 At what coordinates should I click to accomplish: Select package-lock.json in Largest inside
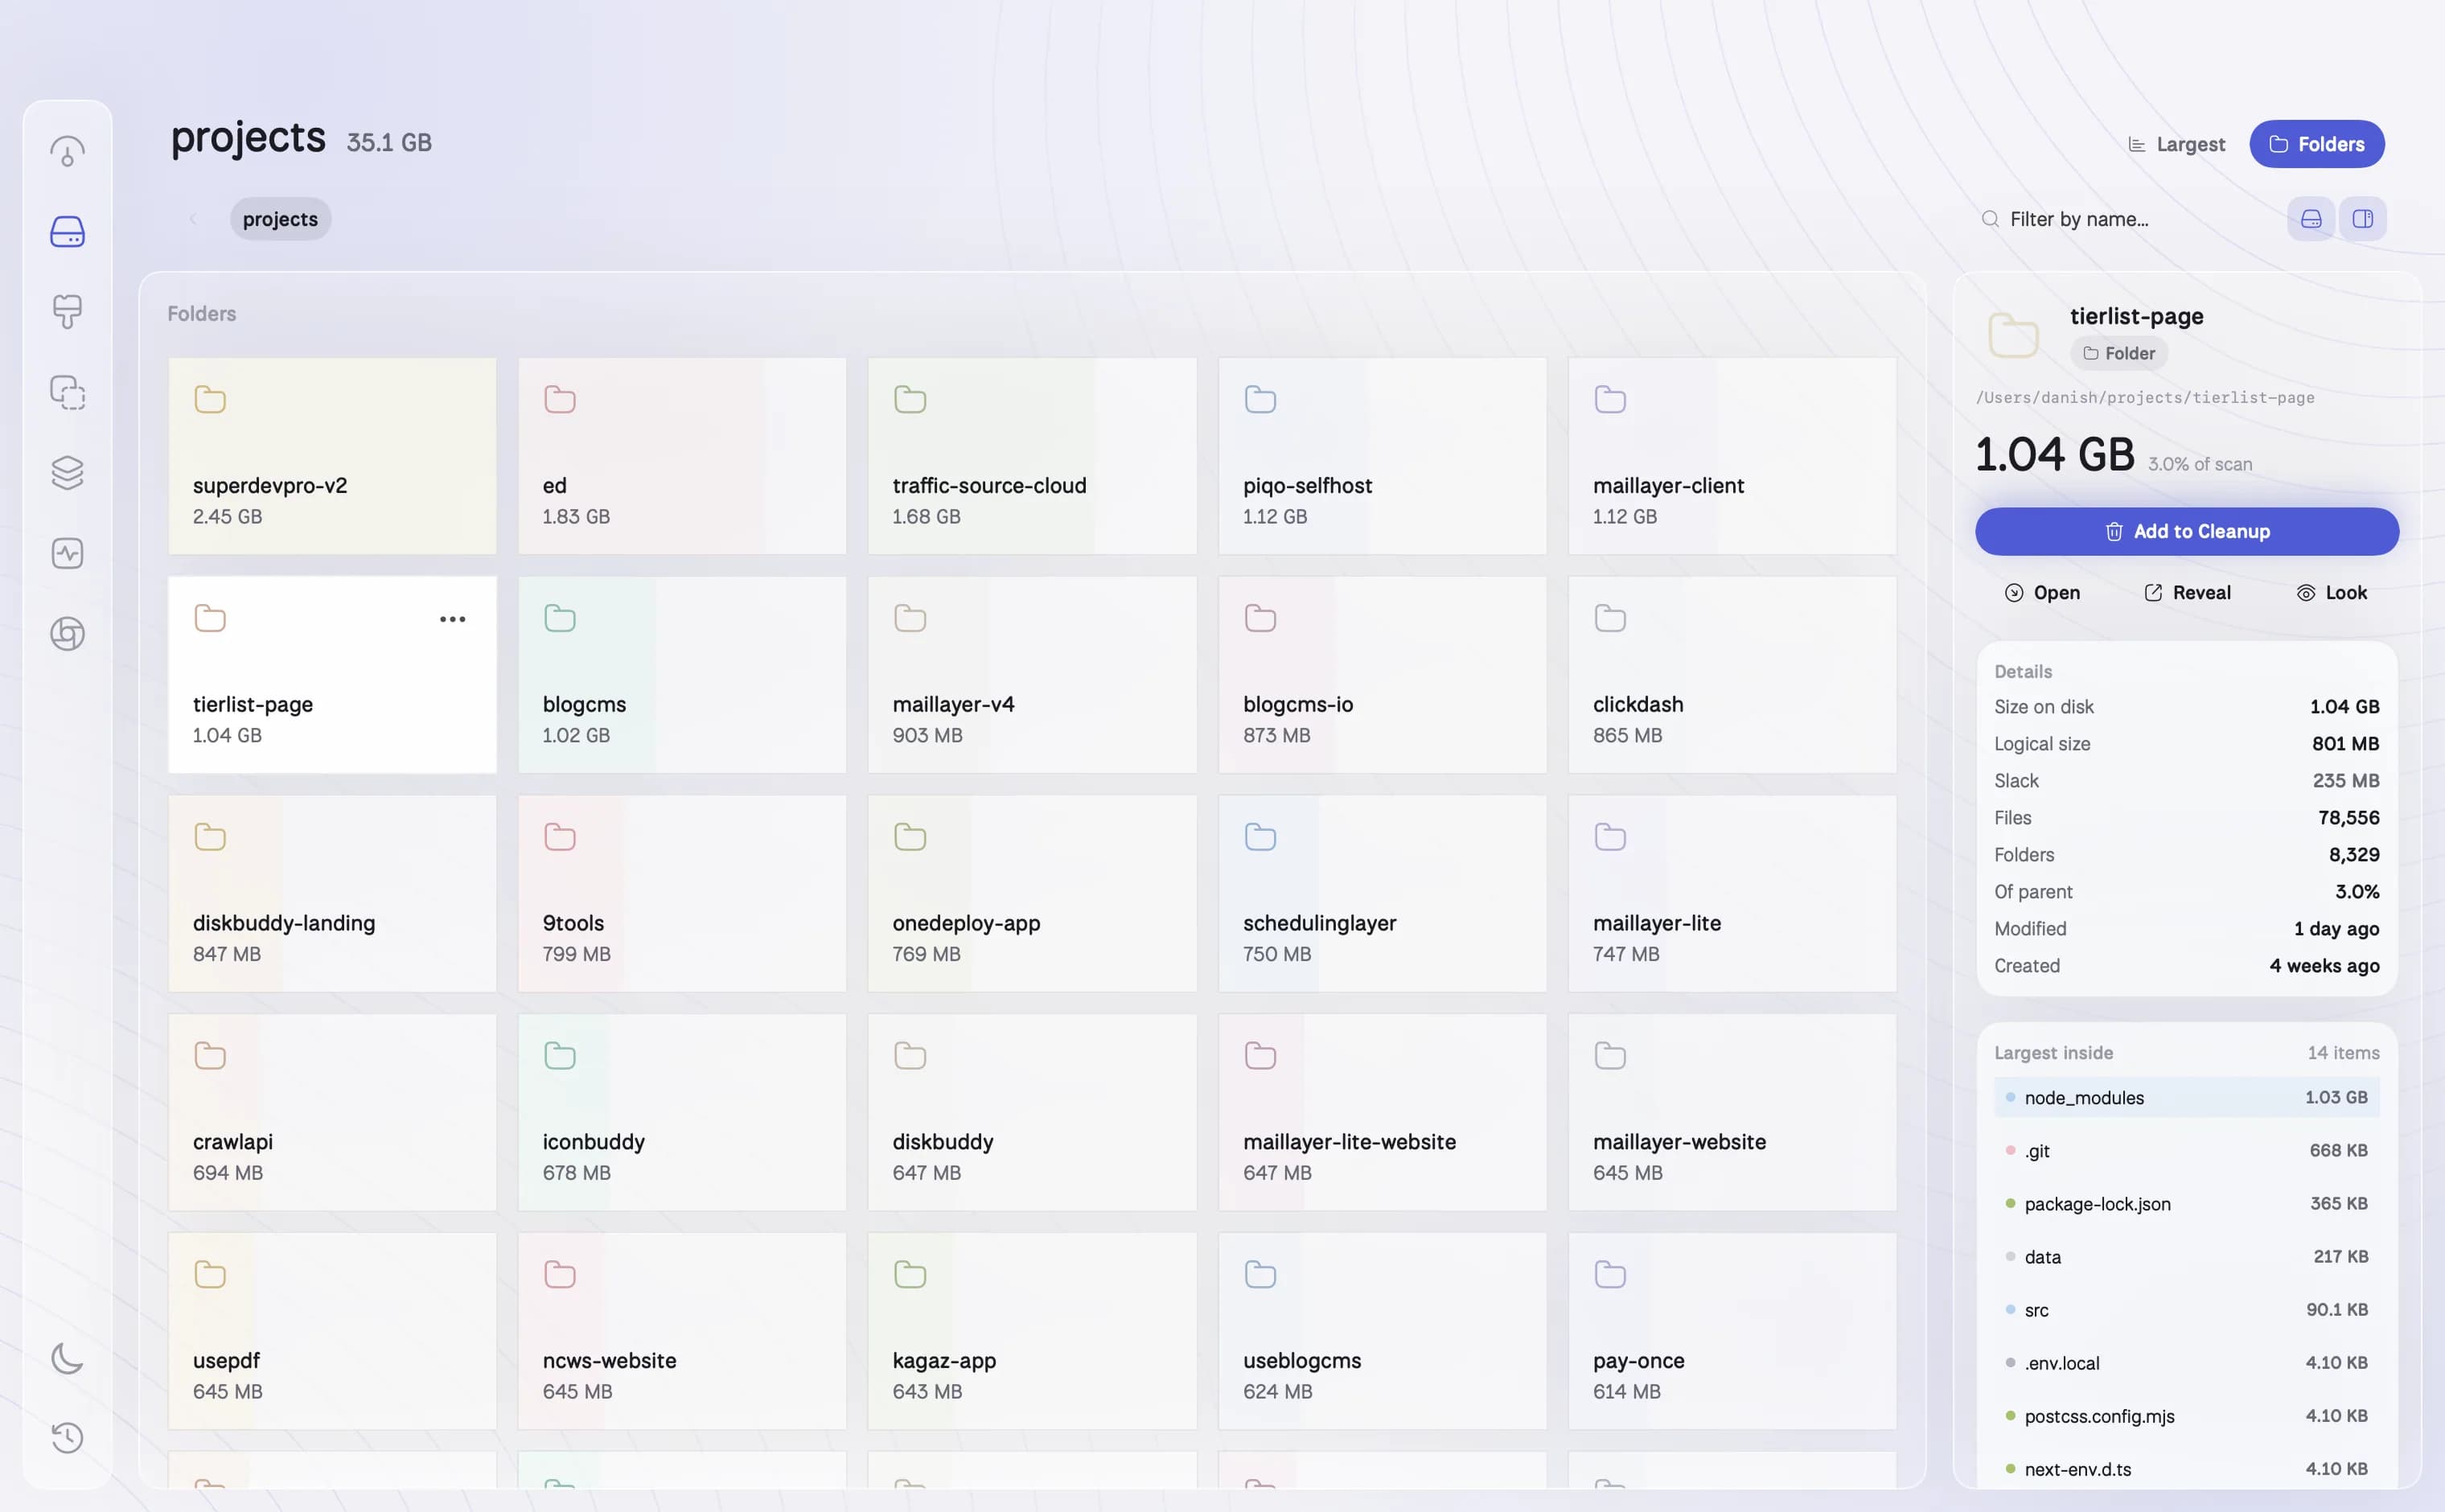click(x=2186, y=1204)
